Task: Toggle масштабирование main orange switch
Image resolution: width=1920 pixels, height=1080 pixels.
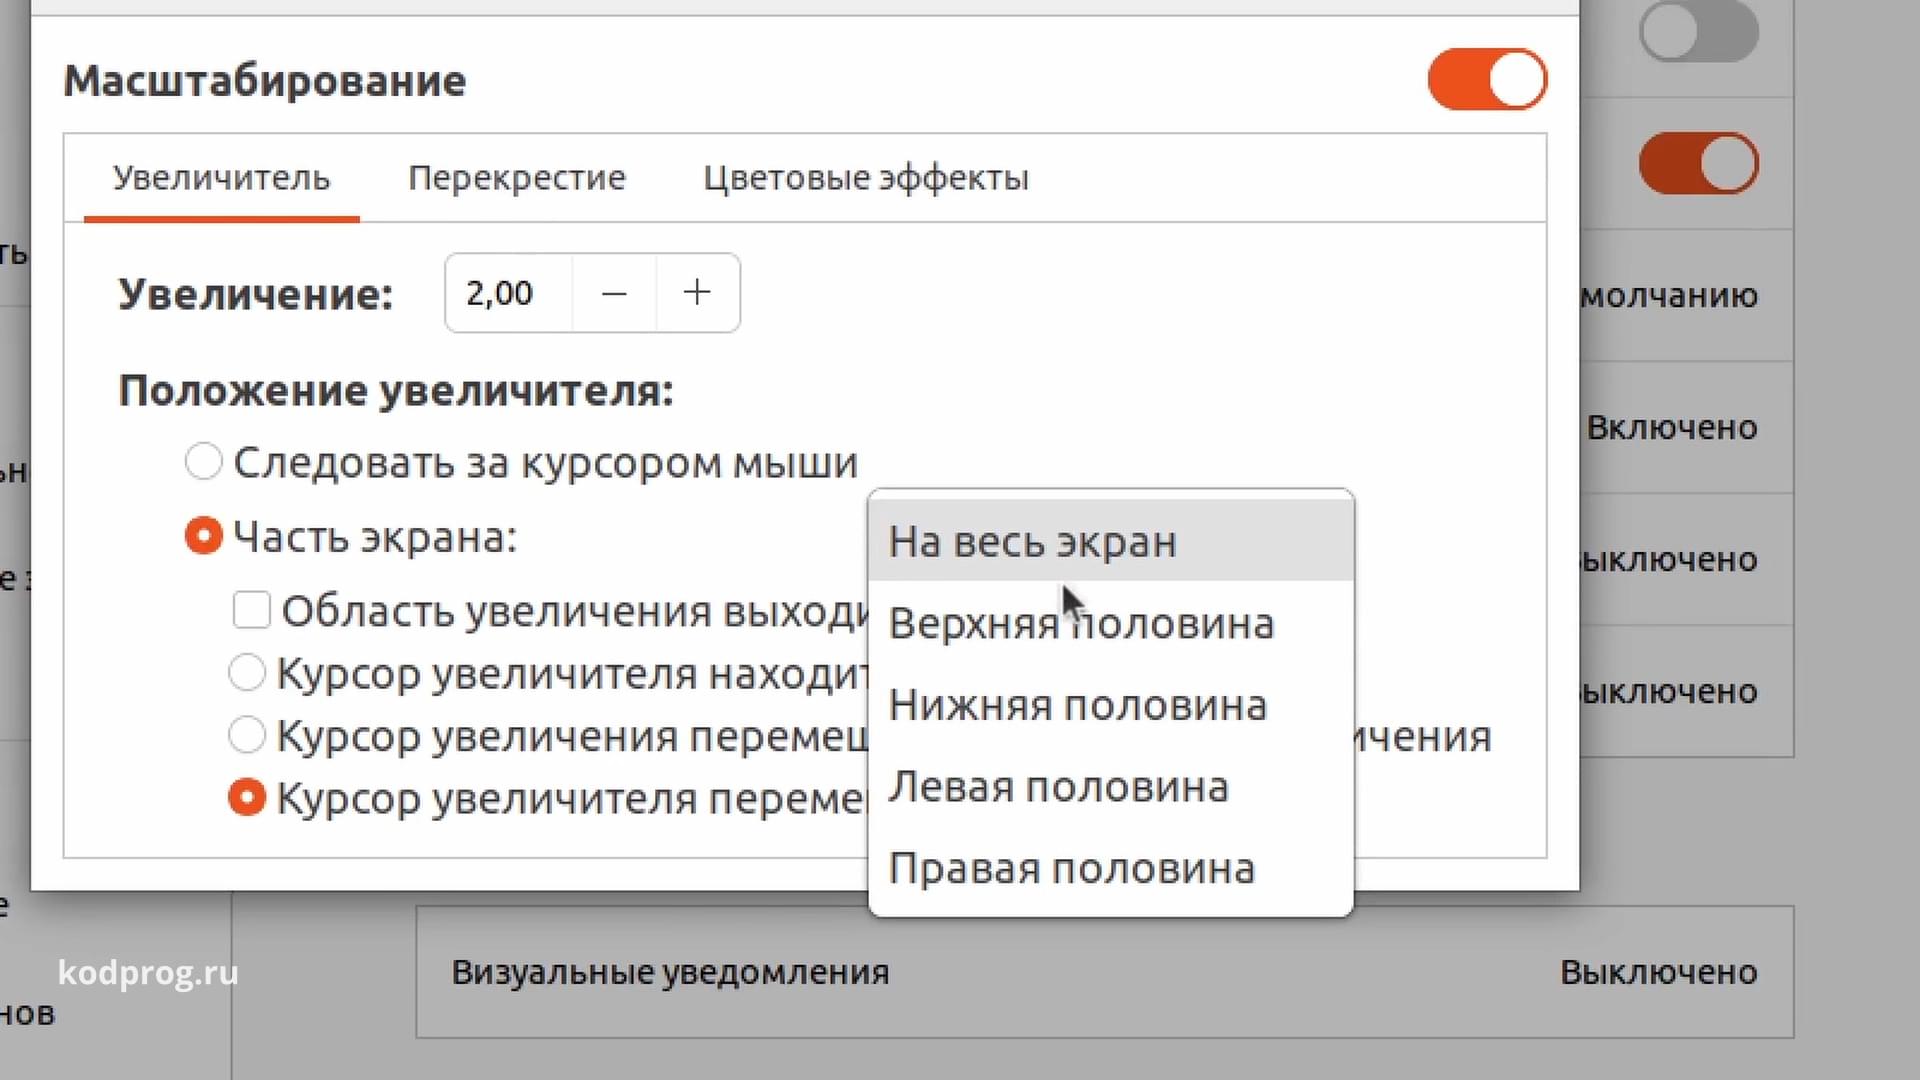Action: click(x=1486, y=80)
